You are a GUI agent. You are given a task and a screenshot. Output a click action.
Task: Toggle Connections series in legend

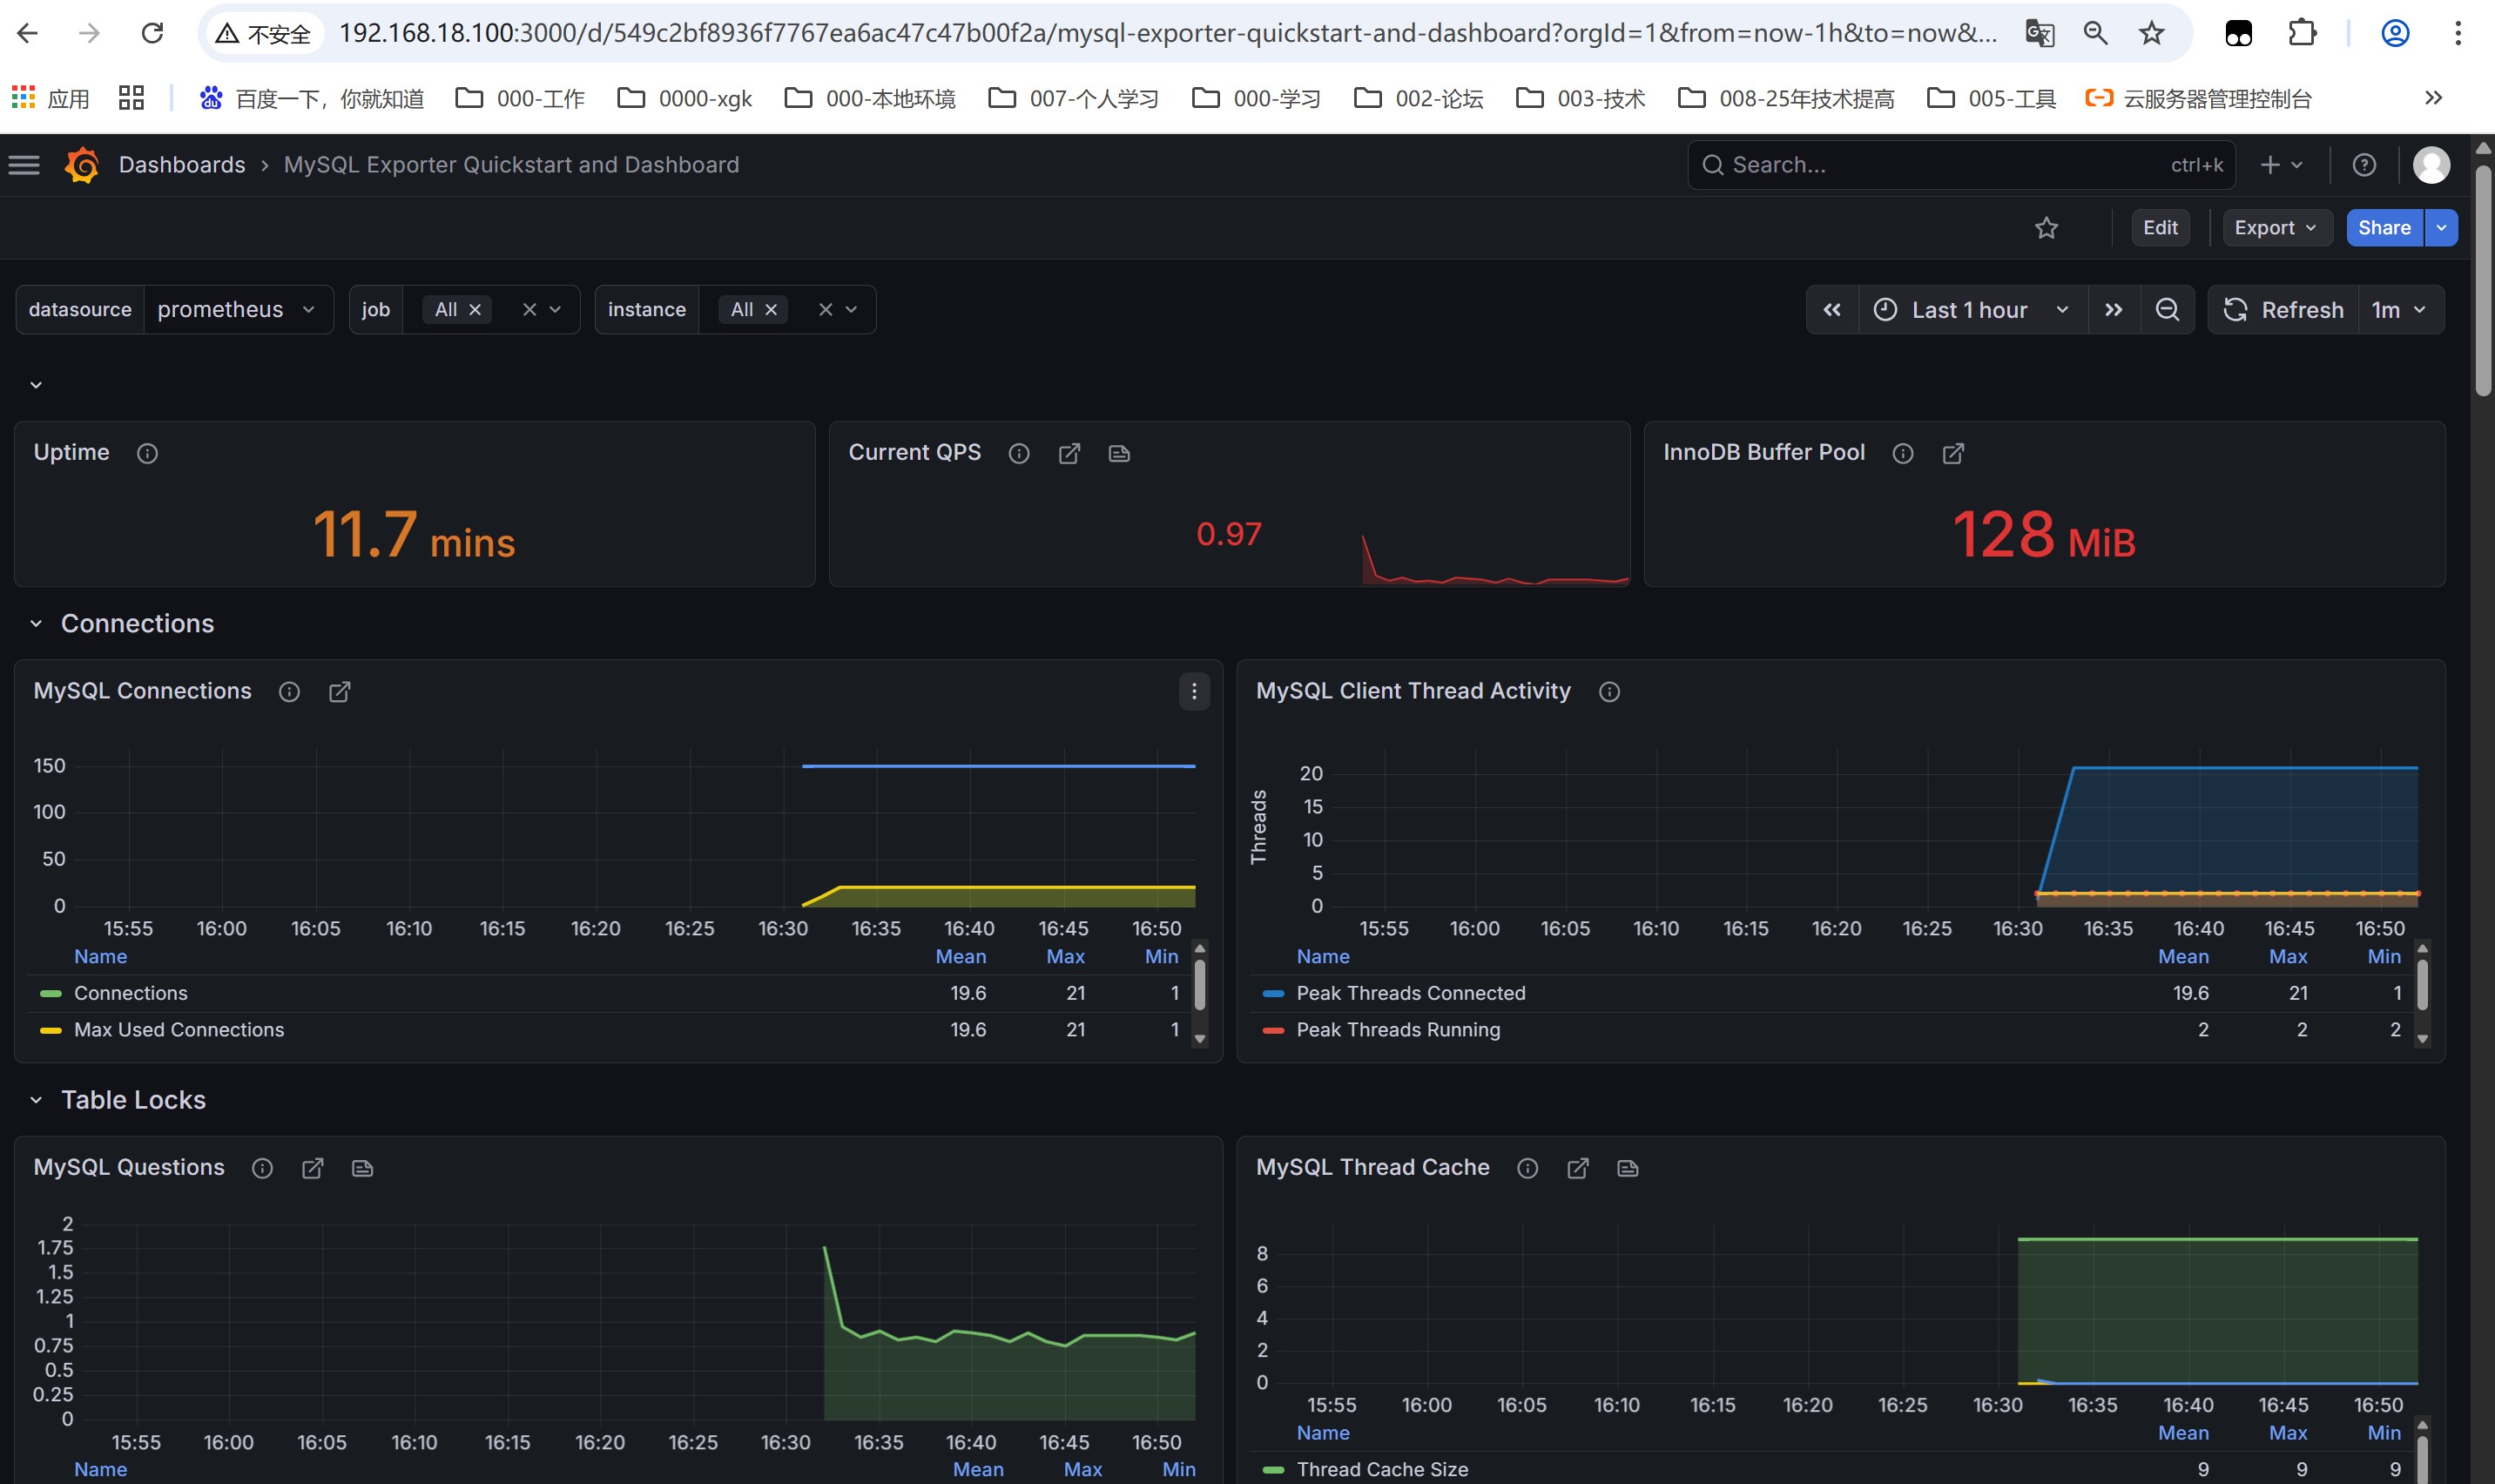tap(130, 993)
